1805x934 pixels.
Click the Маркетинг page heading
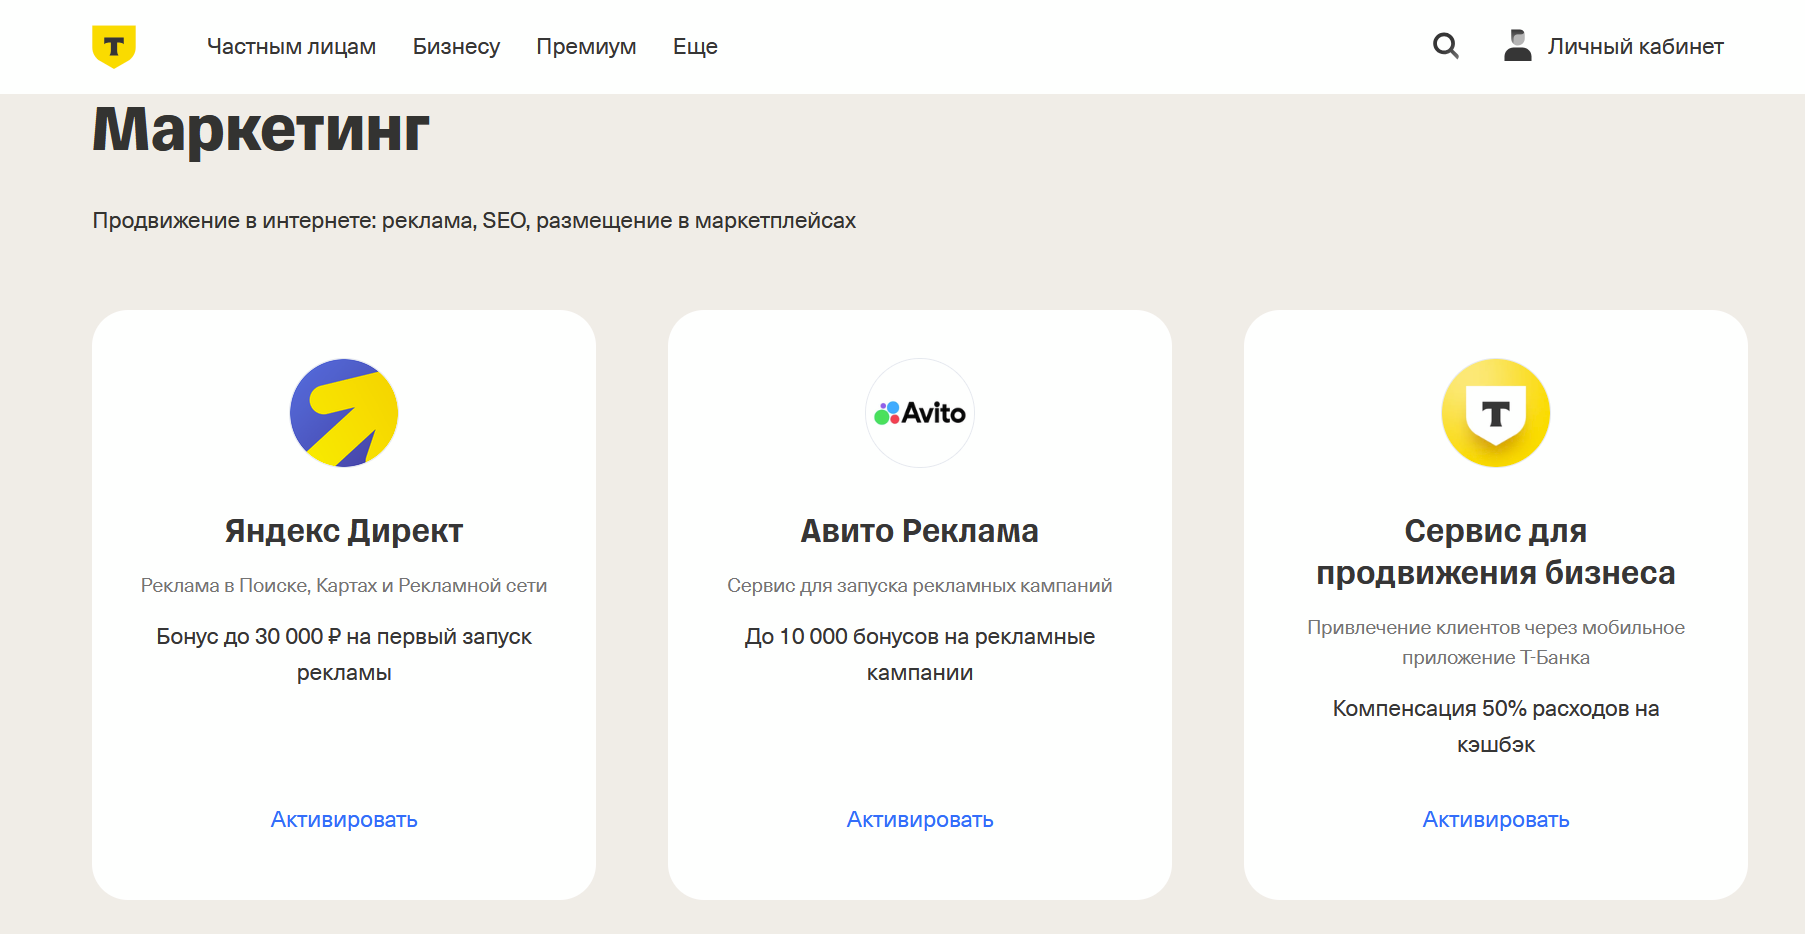tap(261, 130)
